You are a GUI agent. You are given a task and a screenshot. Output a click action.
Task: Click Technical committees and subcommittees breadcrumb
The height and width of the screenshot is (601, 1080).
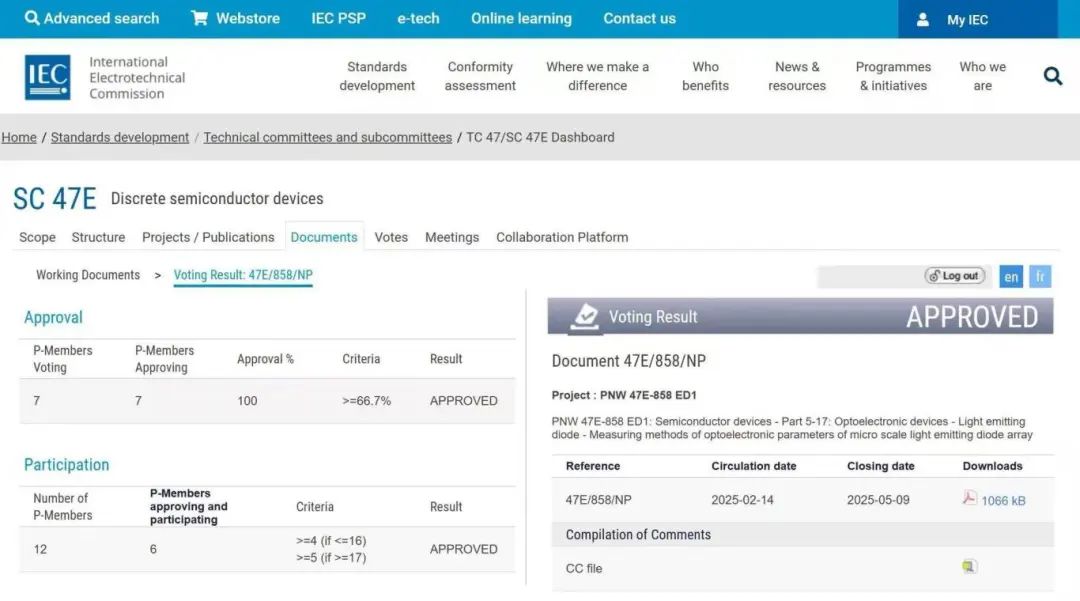pyautogui.click(x=328, y=137)
